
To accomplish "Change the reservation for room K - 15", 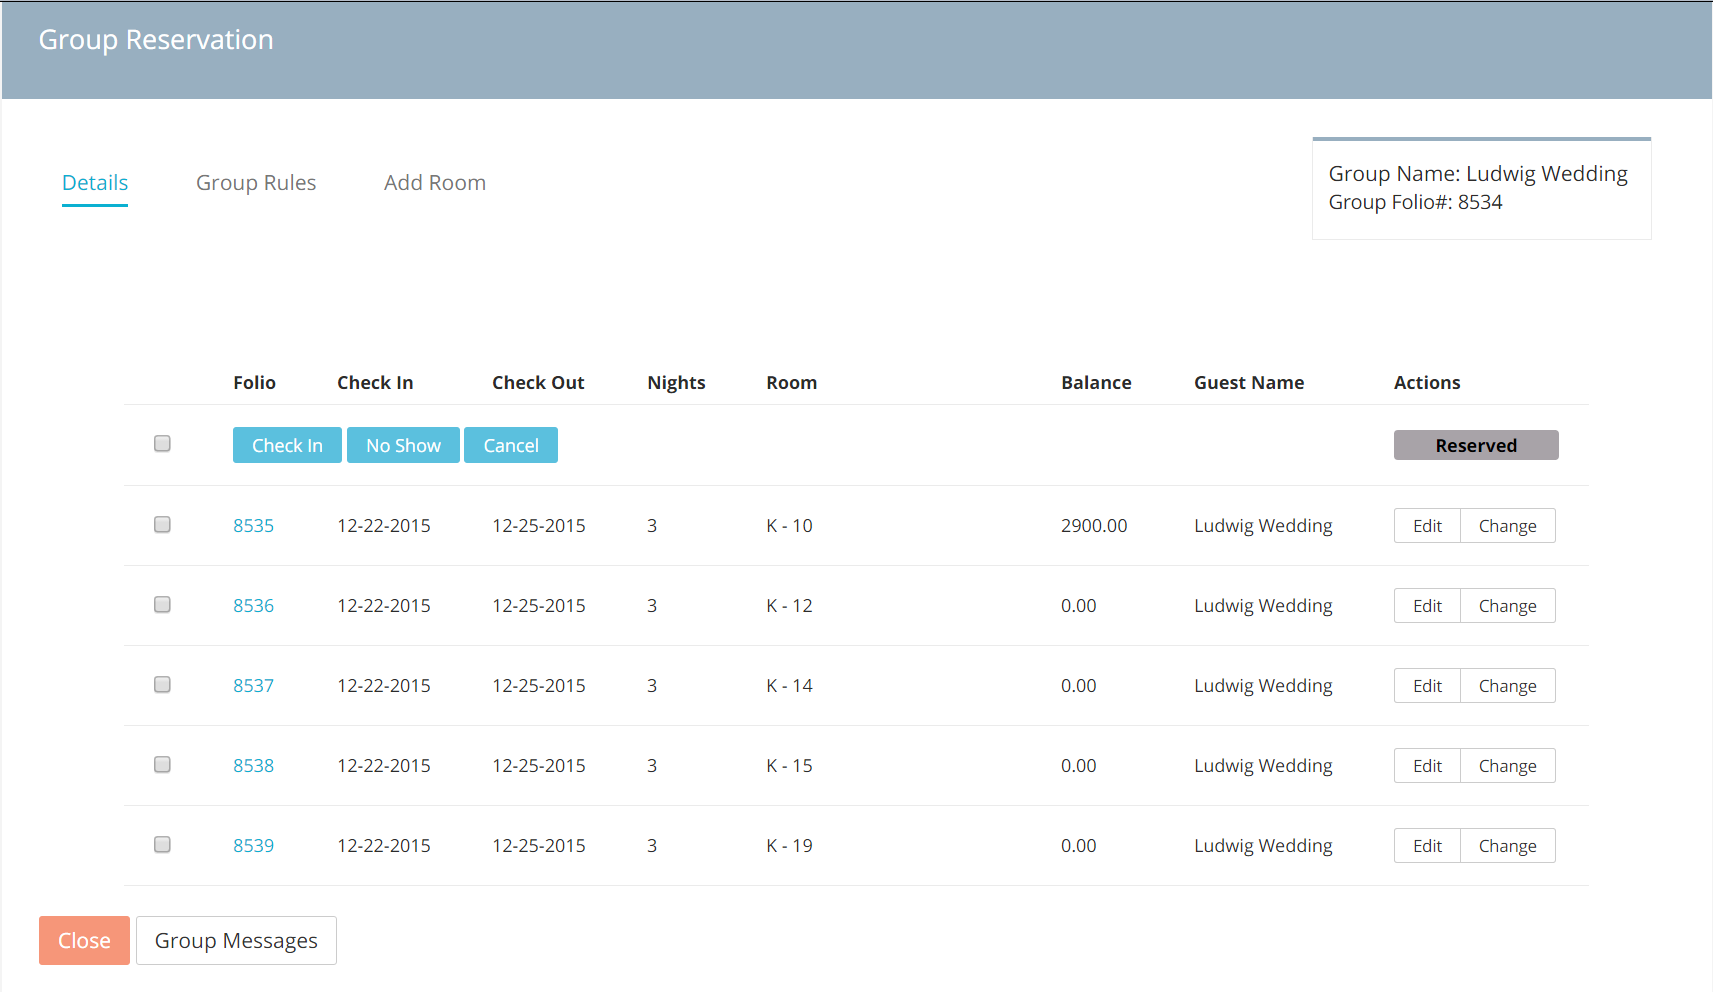I will [x=1508, y=766].
